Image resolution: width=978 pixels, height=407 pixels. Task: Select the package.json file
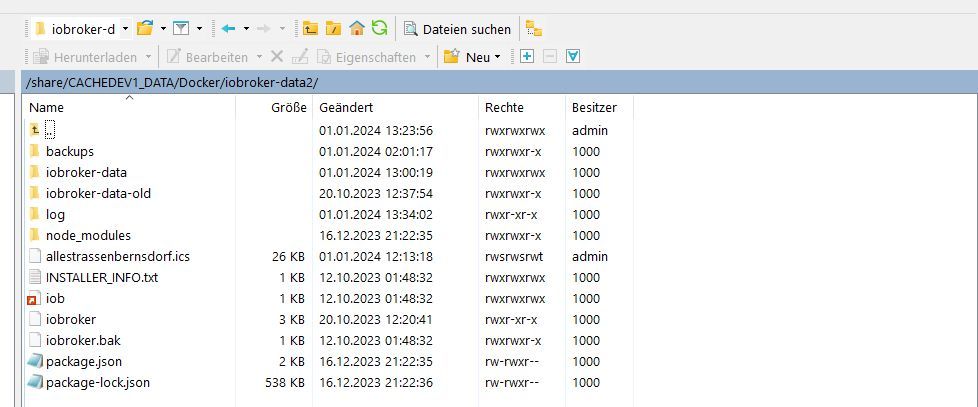tap(84, 362)
